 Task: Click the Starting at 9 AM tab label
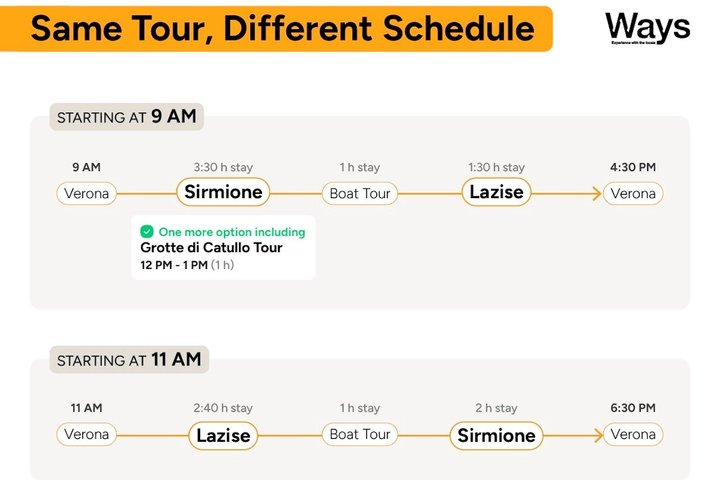[x=127, y=117]
